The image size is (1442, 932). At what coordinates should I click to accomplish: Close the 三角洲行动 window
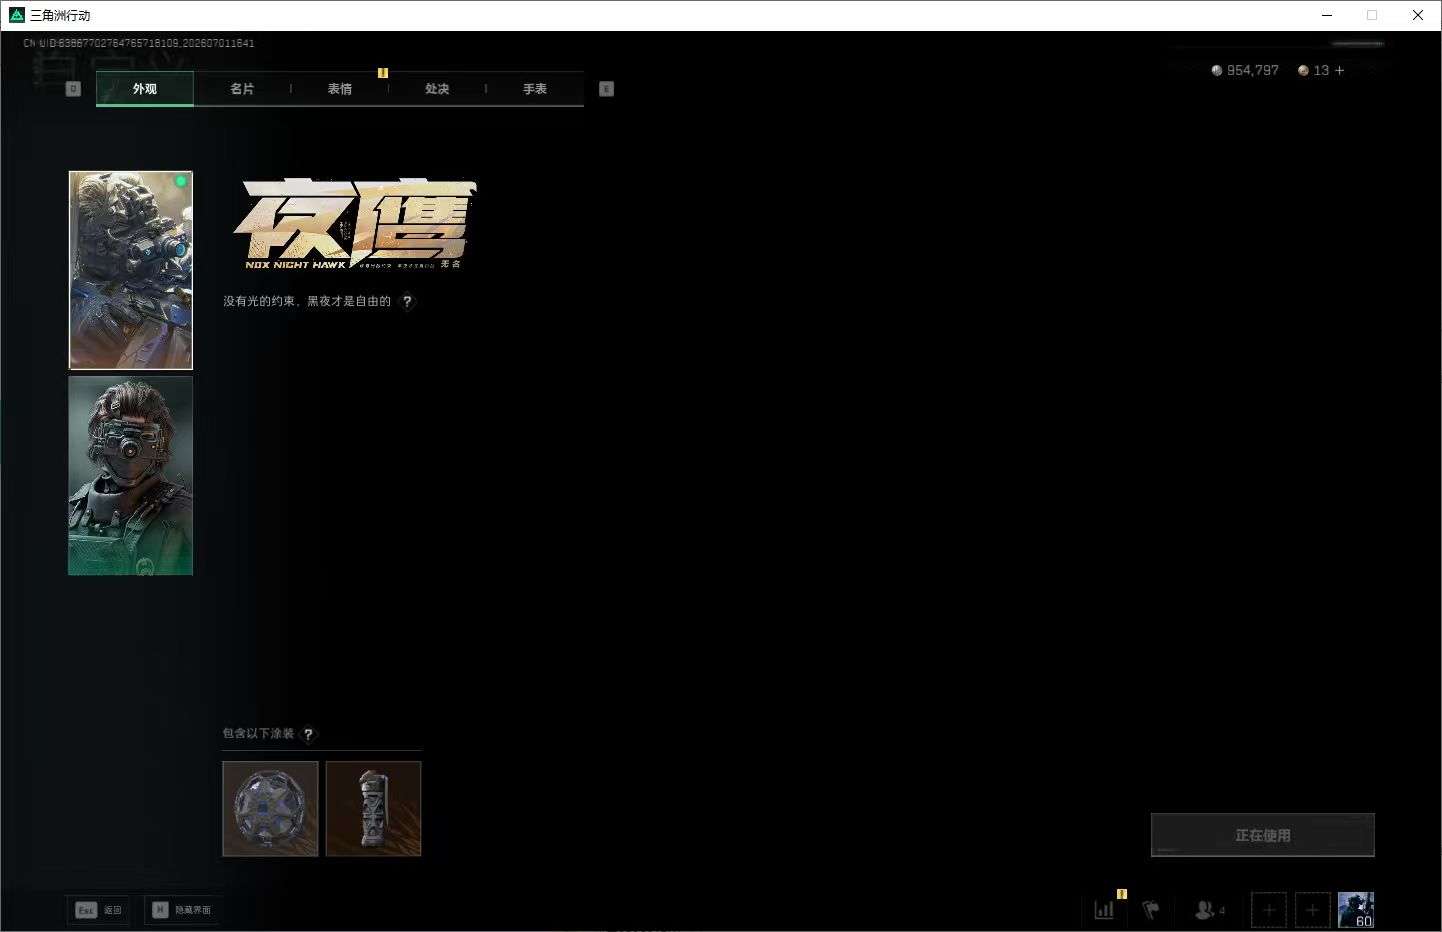point(1418,15)
